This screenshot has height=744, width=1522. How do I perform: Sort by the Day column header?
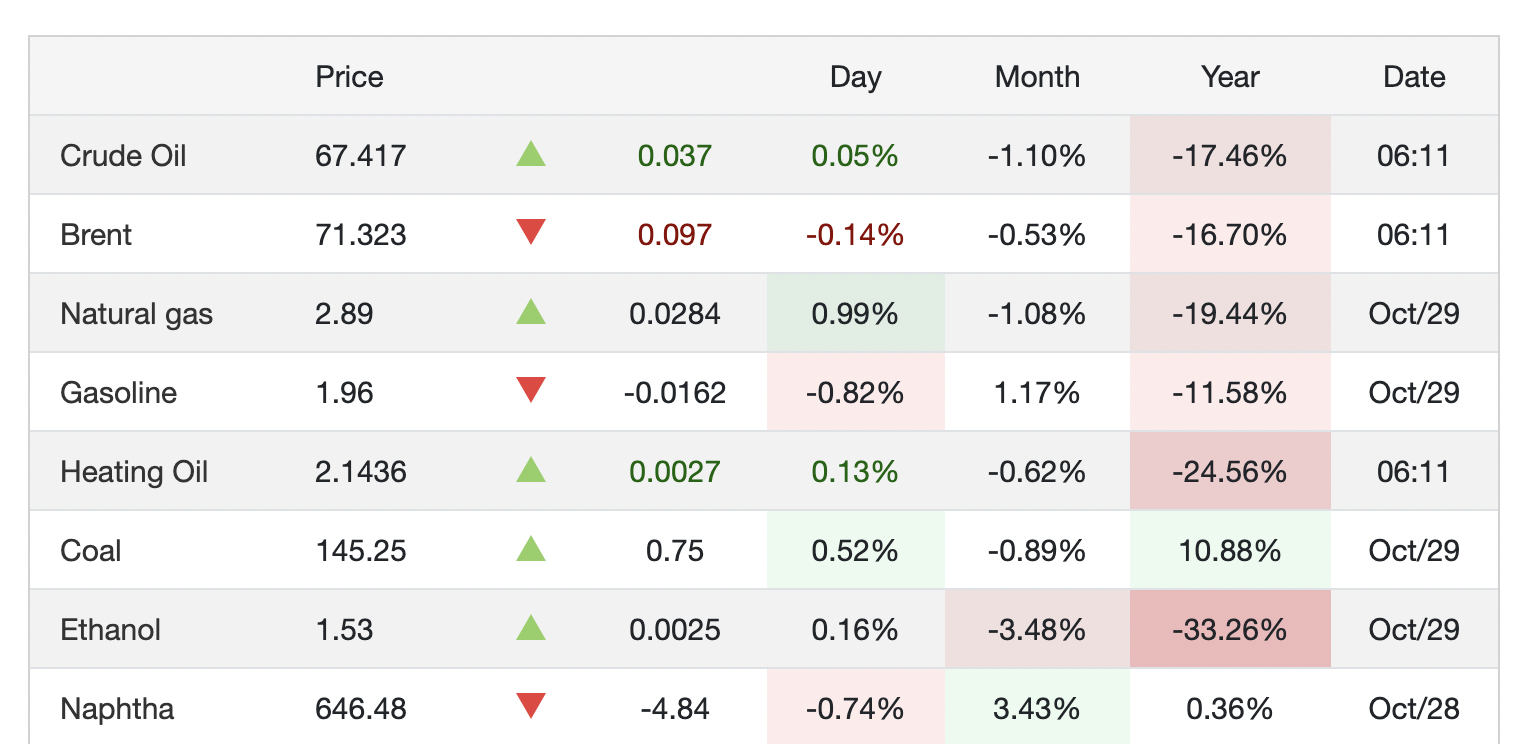click(x=856, y=77)
